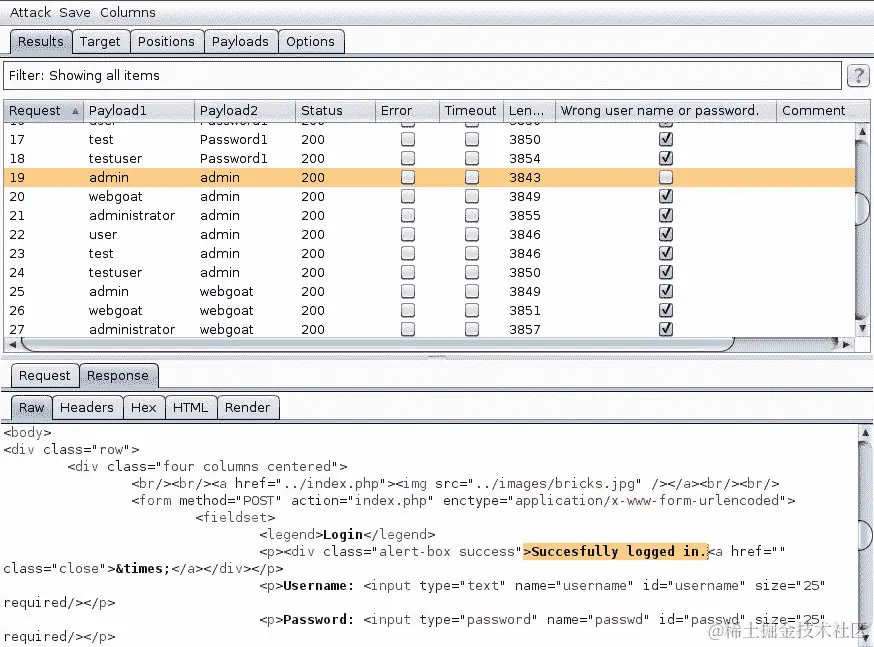Viewport: 874px width, 647px height.
Task: Toggle Error checkbox in row 19
Action: (x=408, y=177)
